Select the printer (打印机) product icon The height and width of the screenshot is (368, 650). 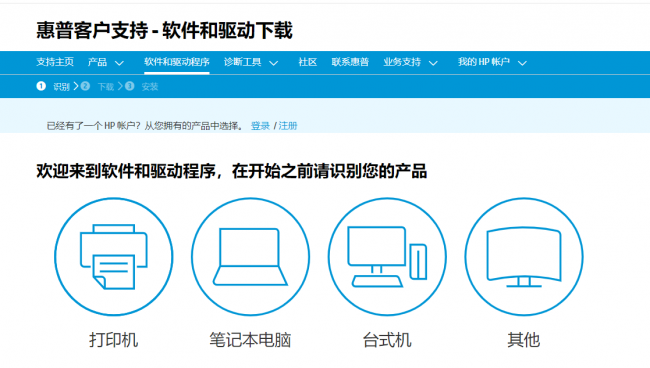(114, 257)
